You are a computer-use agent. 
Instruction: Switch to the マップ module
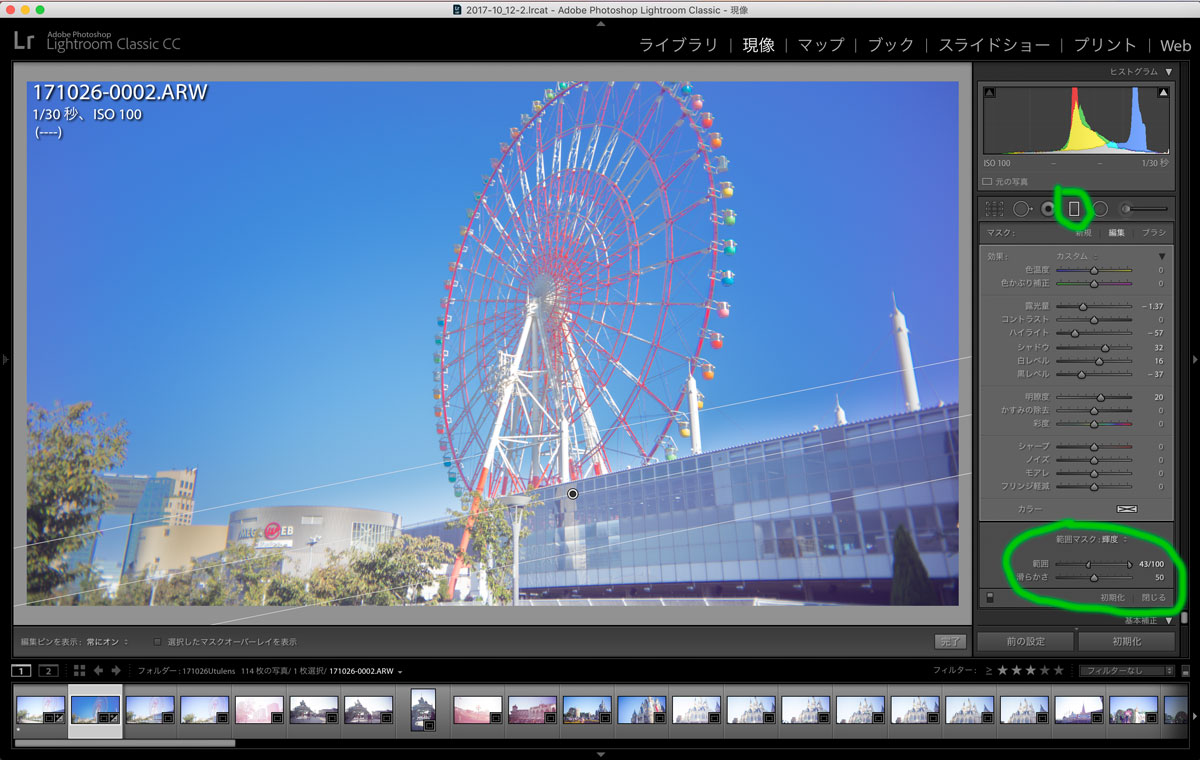(821, 45)
